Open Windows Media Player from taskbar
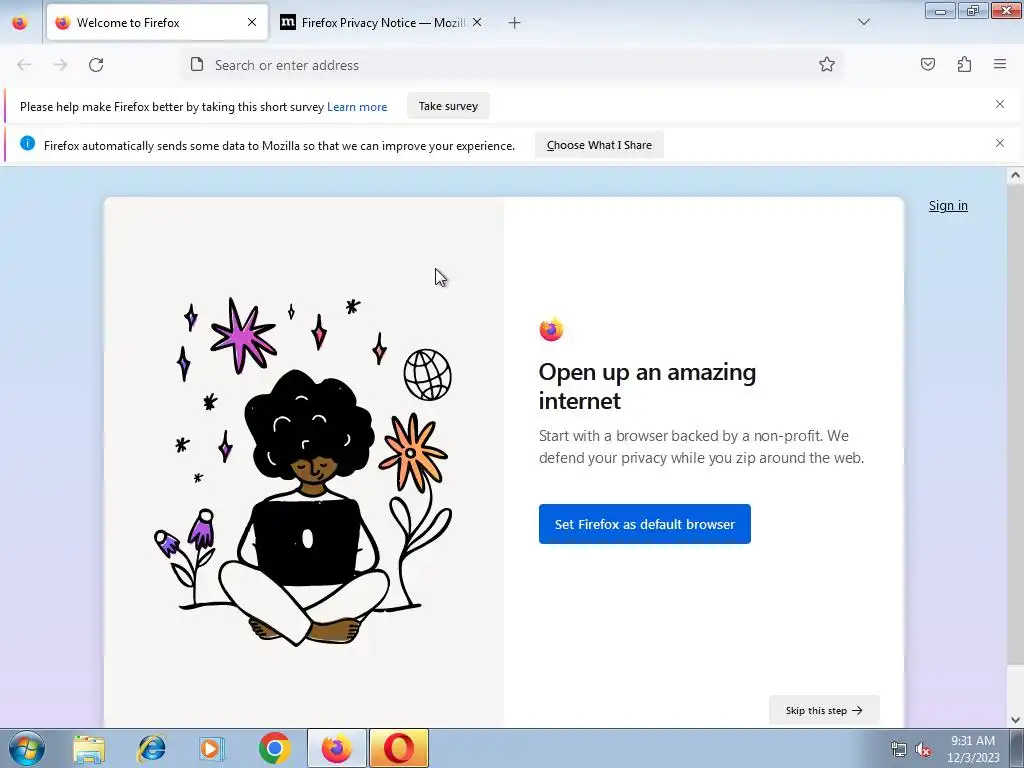The height and width of the screenshot is (768, 1024). pyautogui.click(x=212, y=749)
